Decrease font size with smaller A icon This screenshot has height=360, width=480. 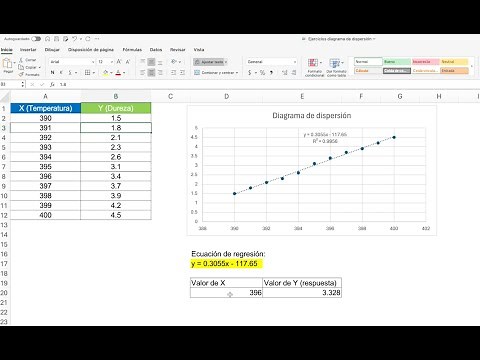pyautogui.click(x=128, y=62)
